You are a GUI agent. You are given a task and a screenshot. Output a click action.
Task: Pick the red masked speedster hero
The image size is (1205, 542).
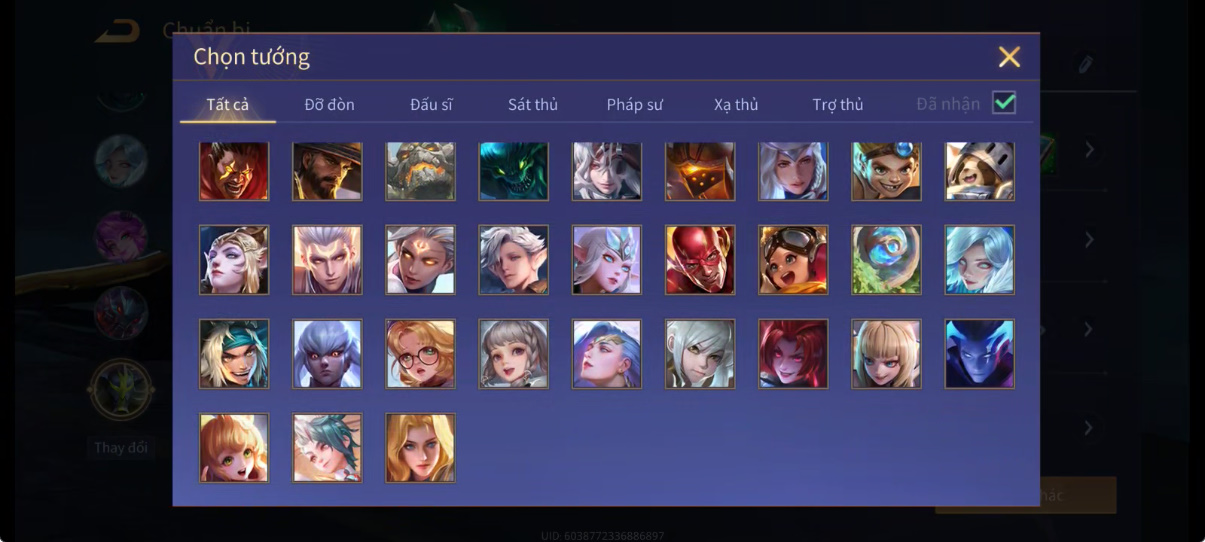tap(700, 260)
